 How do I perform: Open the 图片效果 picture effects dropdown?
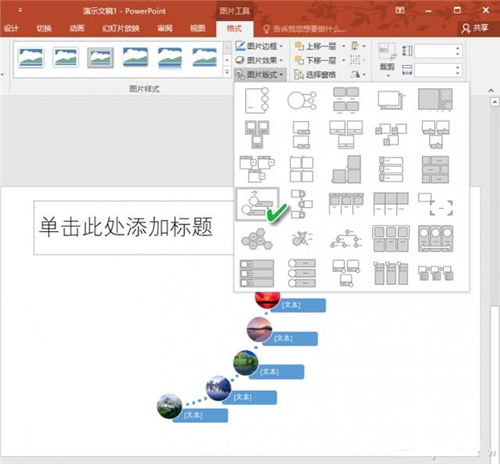pos(259,60)
